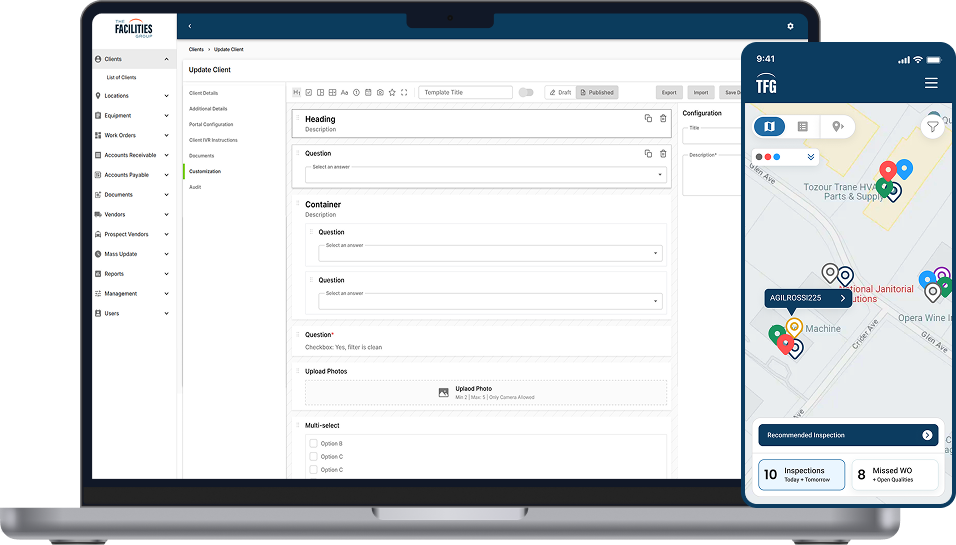Open the hamburger menu in TFG mobile app
956x545 pixels.
point(931,83)
